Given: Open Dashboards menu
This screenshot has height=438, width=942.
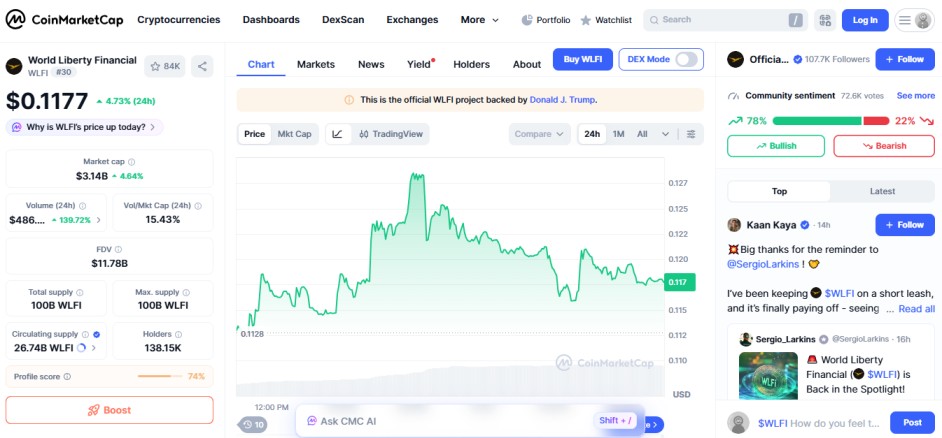Looking at the screenshot, I should coord(271,20).
